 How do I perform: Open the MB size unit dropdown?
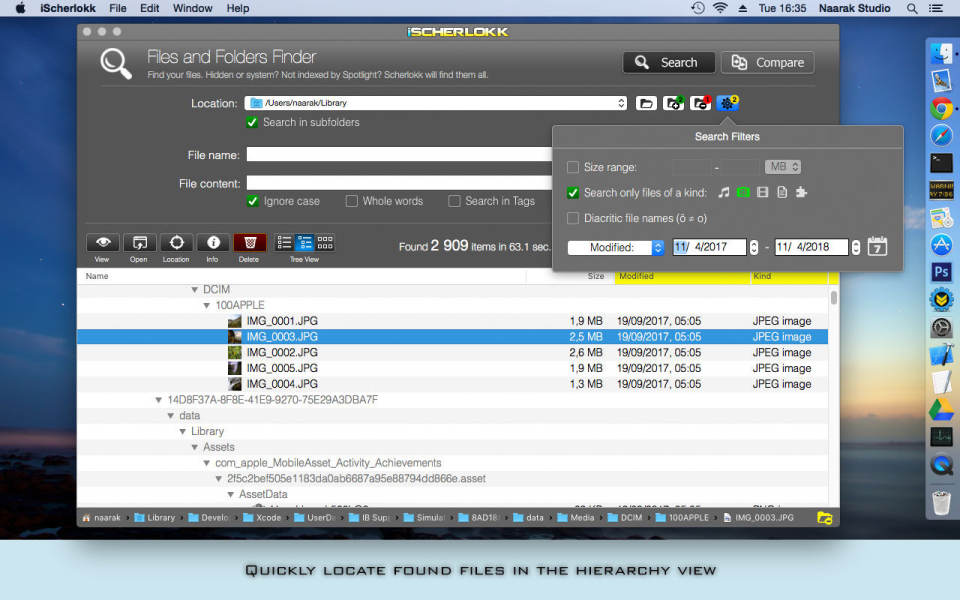click(x=782, y=167)
